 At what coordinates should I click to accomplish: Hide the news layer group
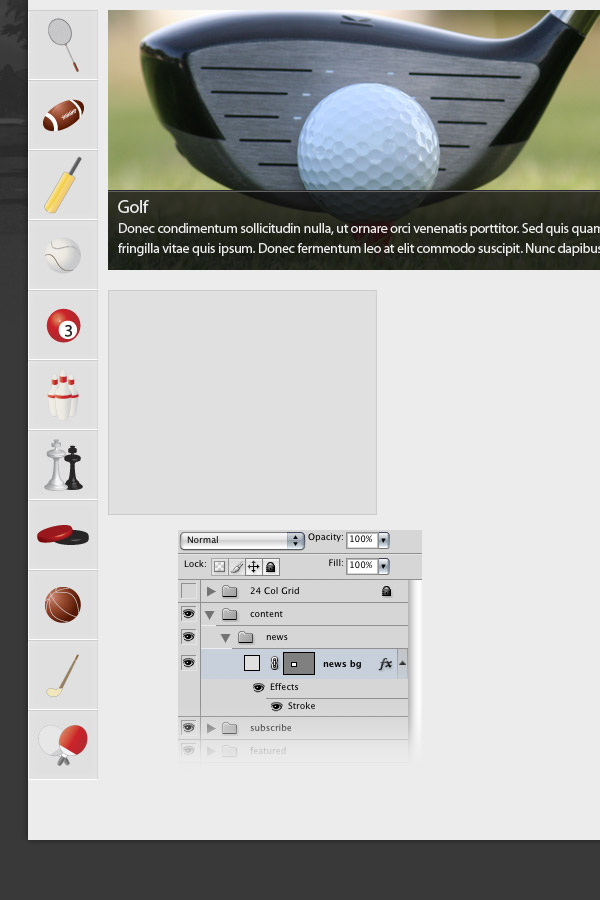point(188,637)
